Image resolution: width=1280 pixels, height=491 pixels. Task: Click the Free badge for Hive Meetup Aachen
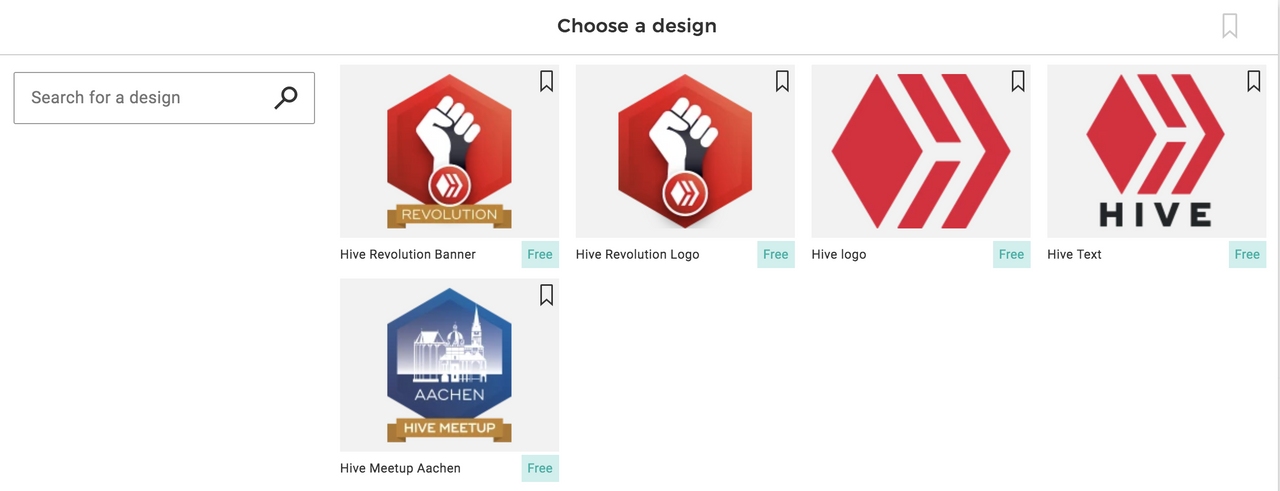(540, 468)
